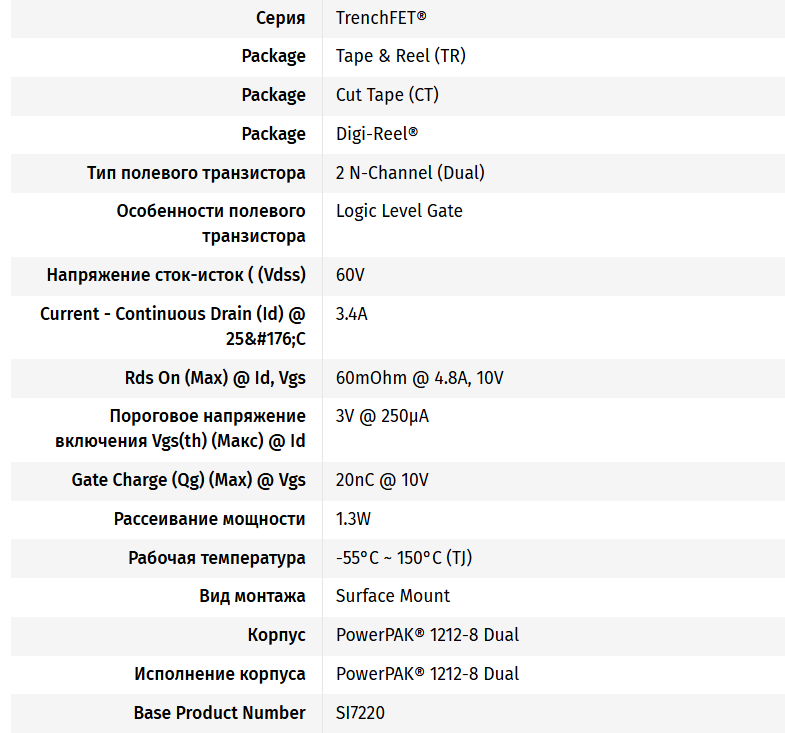The height and width of the screenshot is (733, 785).
Task: Click the Rds On (Max) @ Id, Vgs label
Action: coord(208,378)
